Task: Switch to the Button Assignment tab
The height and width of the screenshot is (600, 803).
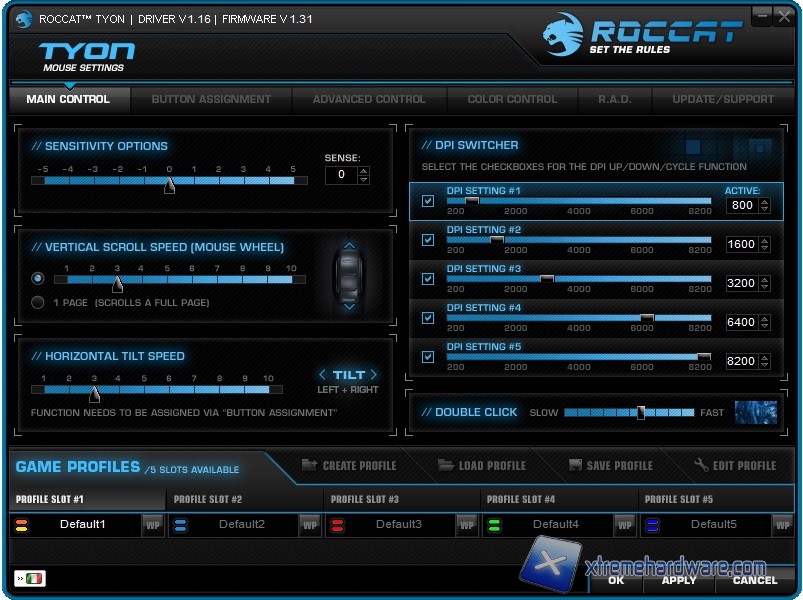Action: 211,99
